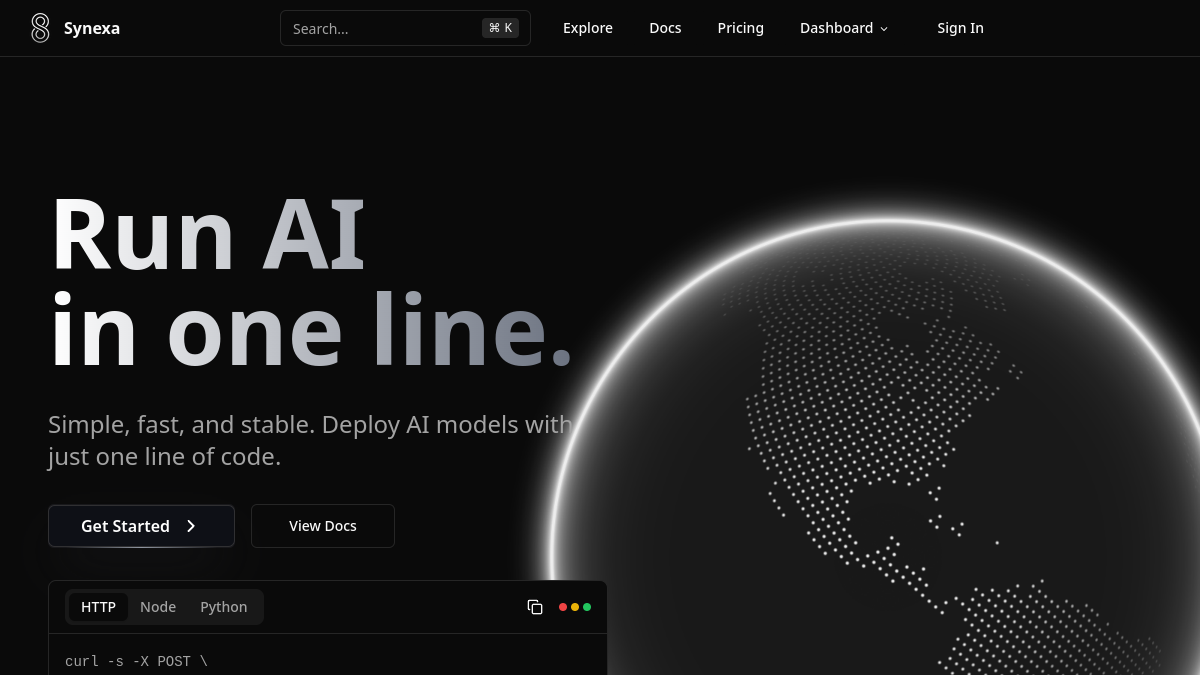This screenshot has width=1200, height=675.
Task: Click the Synexa brand name
Action: tap(92, 28)
